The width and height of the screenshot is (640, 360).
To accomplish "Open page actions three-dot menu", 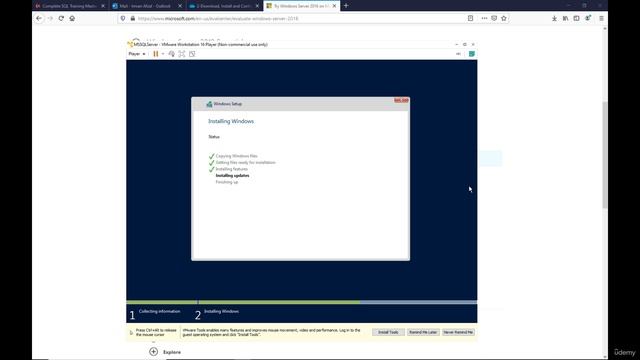I will [484, 18].
